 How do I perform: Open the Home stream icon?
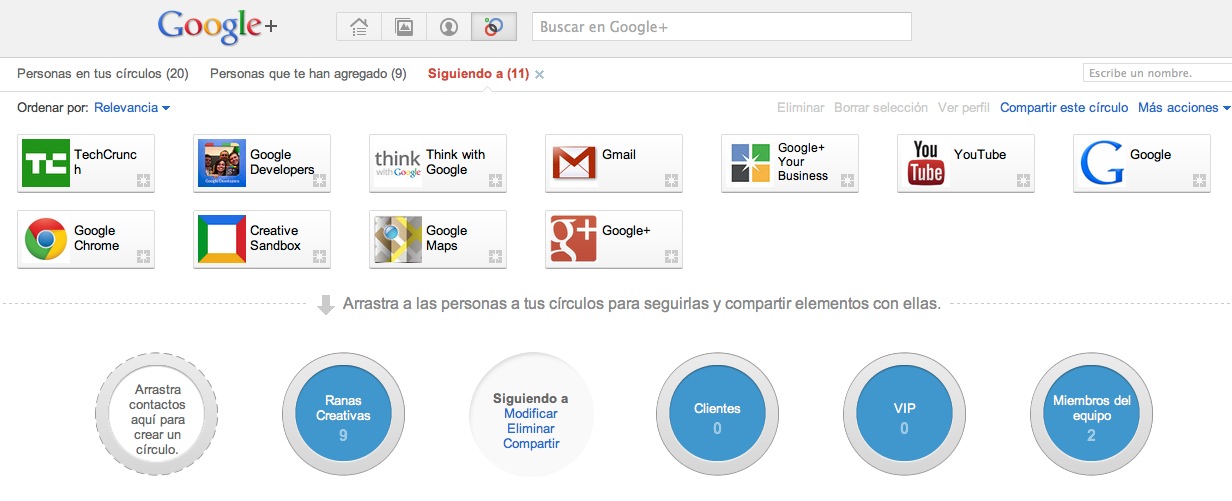[358, 27]
